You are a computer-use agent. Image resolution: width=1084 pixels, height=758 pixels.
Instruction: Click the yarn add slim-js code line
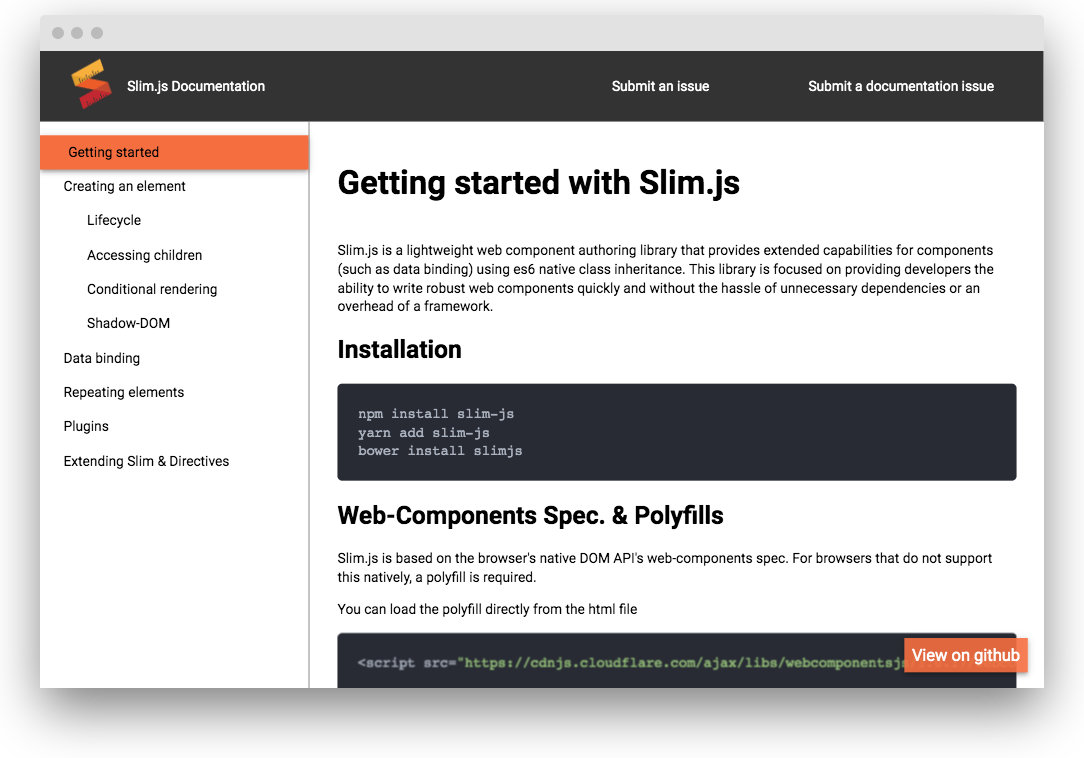424,432
